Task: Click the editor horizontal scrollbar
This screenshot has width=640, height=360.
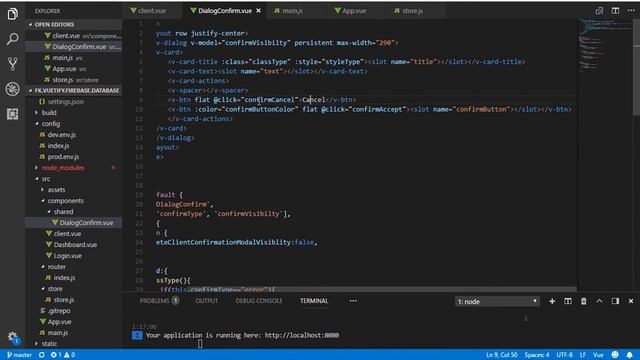Action: [350, 289]
